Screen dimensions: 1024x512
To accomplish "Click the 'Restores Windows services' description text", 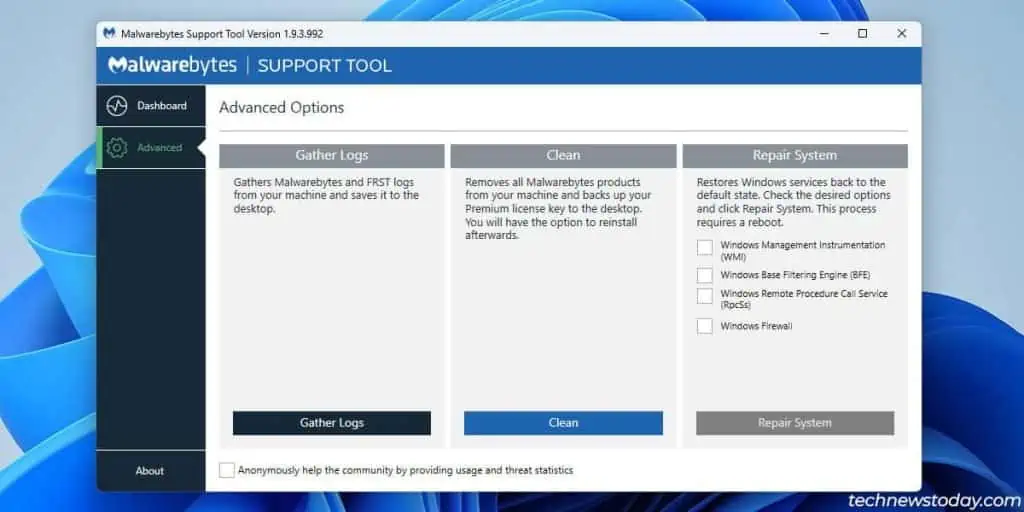I will coord(793,202).
